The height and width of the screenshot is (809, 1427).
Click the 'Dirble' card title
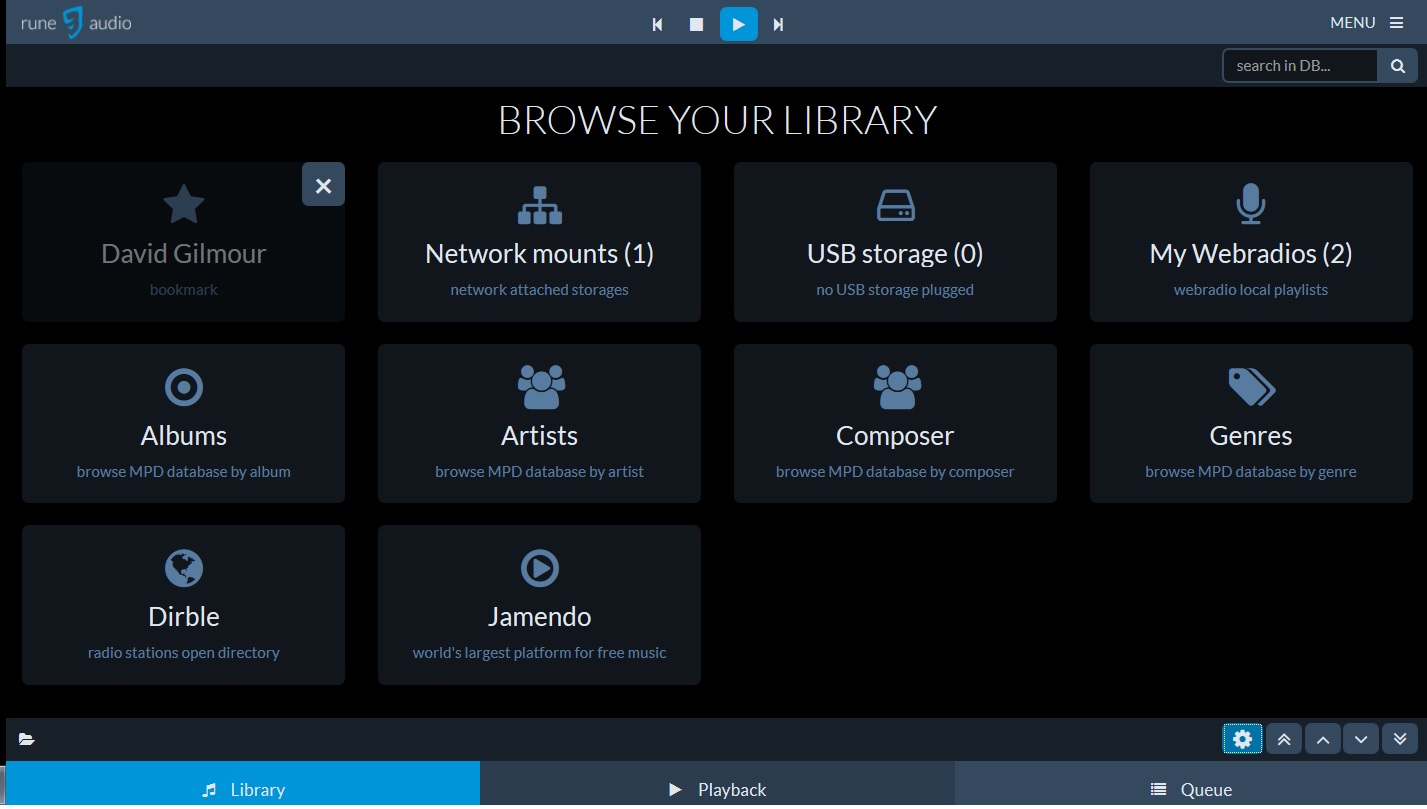tap(184, 617)
